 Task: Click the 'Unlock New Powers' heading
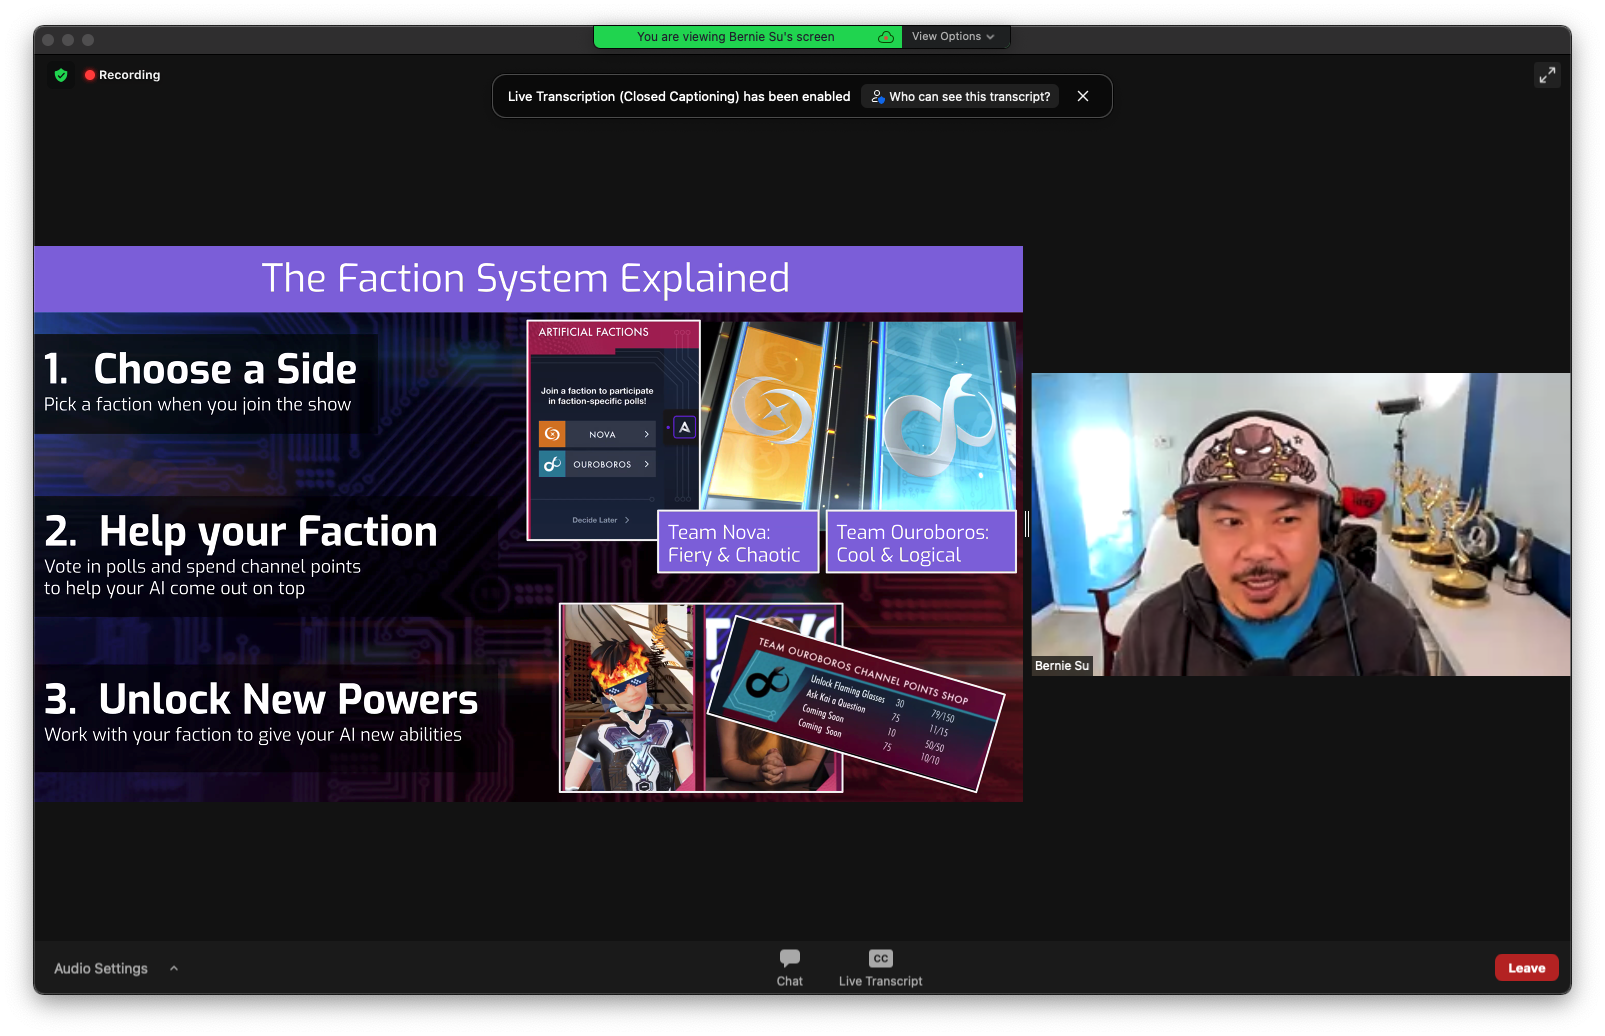tap(288, 699)
